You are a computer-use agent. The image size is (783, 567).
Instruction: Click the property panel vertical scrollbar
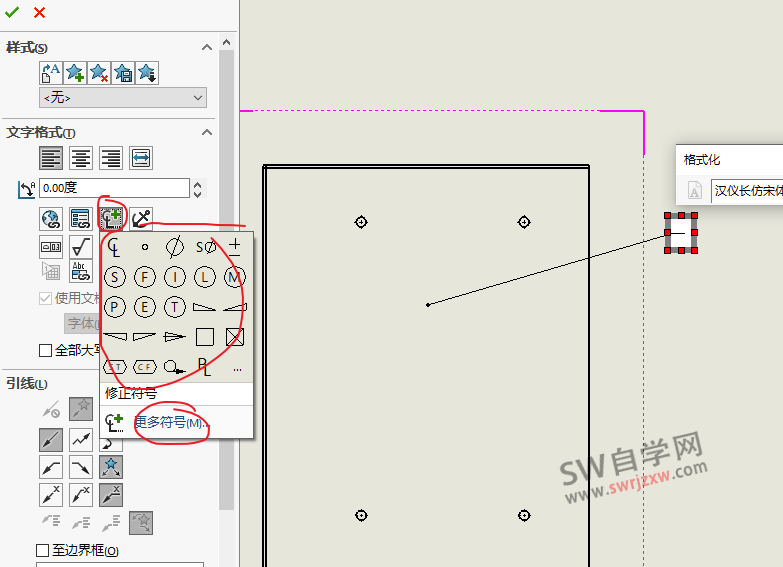(x=227, y=280)
